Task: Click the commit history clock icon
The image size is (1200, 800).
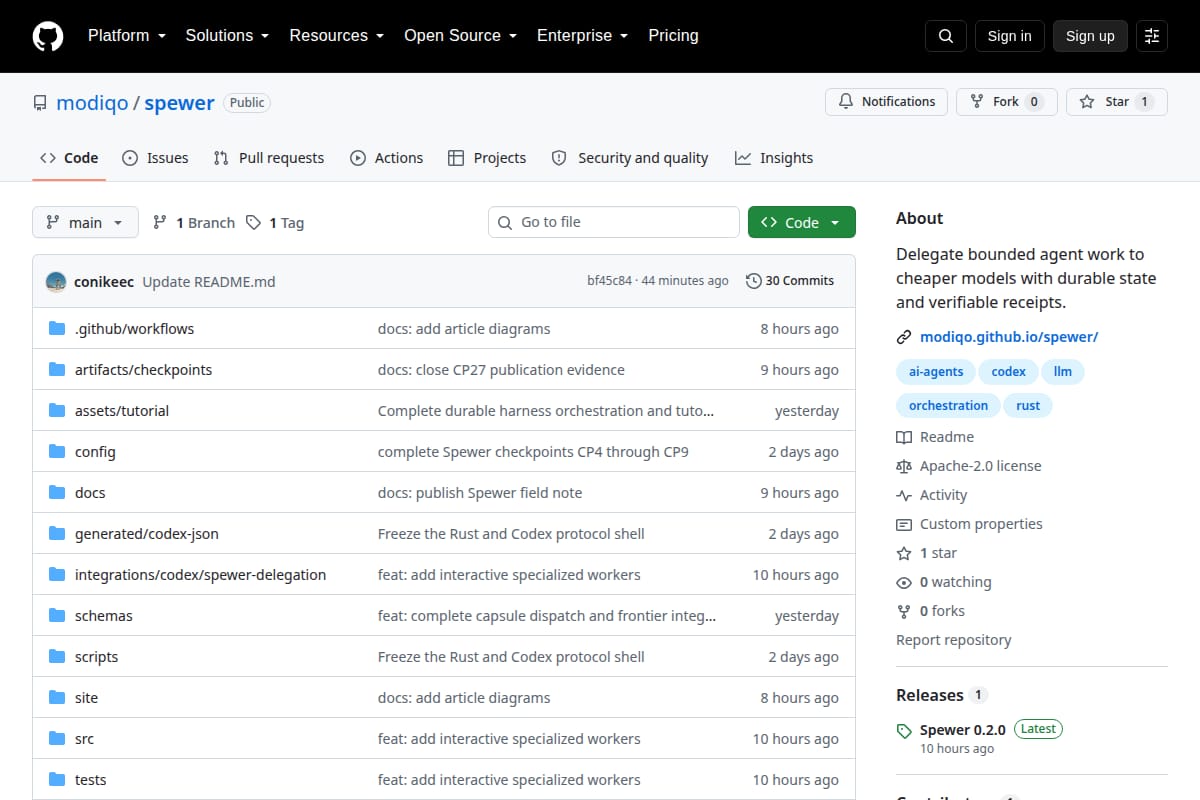Action: tap(754, 281)
